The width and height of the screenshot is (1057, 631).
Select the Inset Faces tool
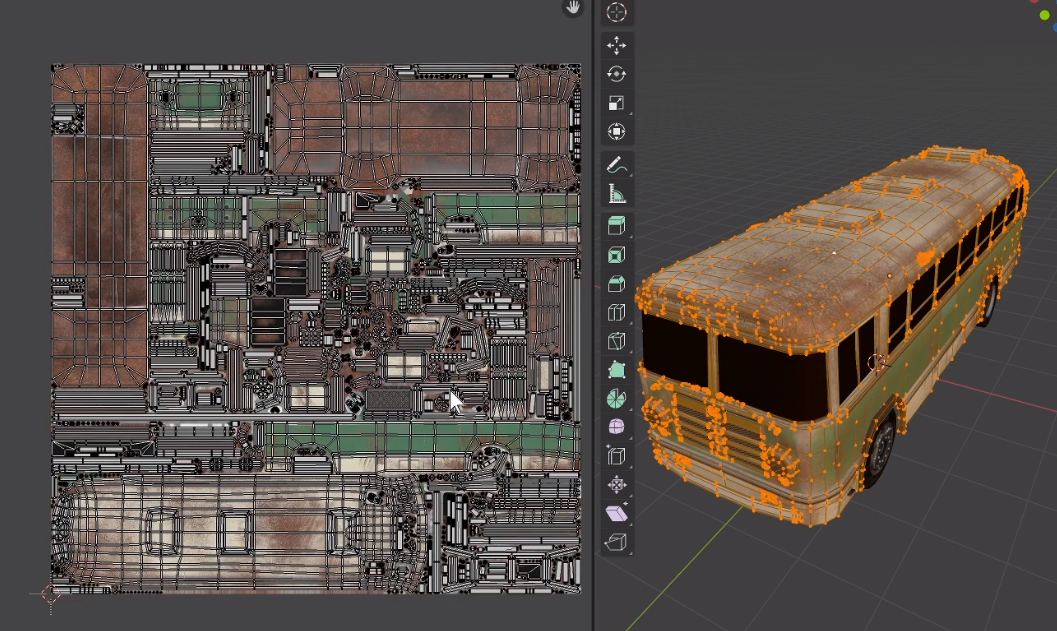616,255
